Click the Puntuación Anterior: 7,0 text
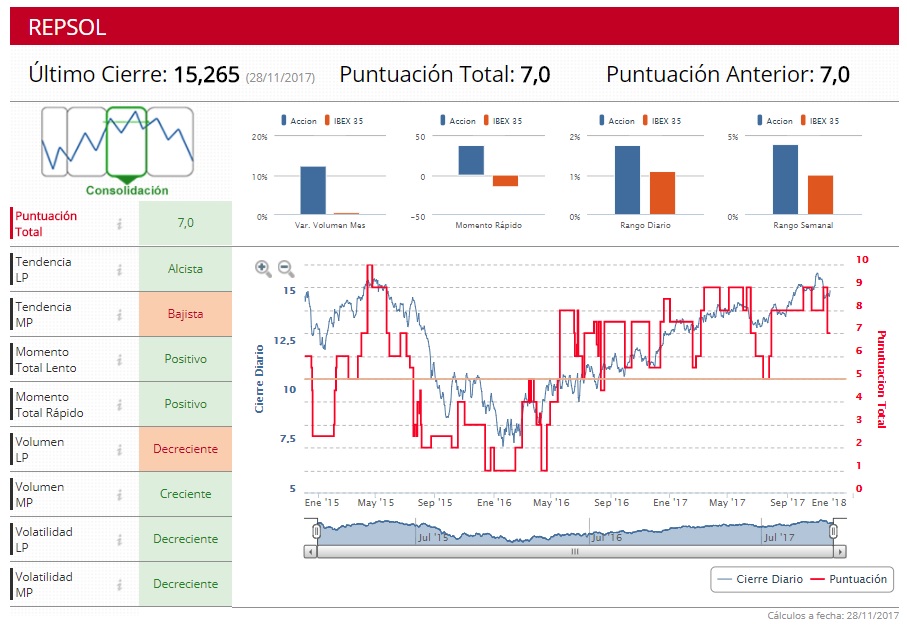The width and height of the screenshot is (907, 627). tap(728, 75)
